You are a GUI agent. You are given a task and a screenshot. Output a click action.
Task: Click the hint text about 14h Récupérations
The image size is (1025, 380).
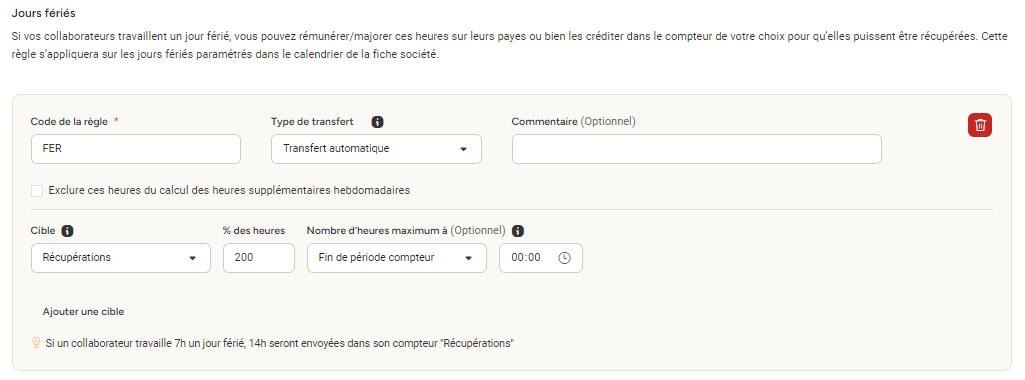[280, 343]
